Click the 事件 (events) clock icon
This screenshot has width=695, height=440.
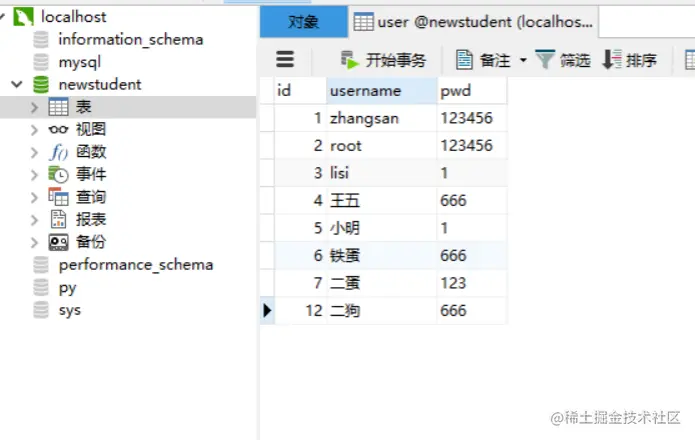tap(58, 175)
